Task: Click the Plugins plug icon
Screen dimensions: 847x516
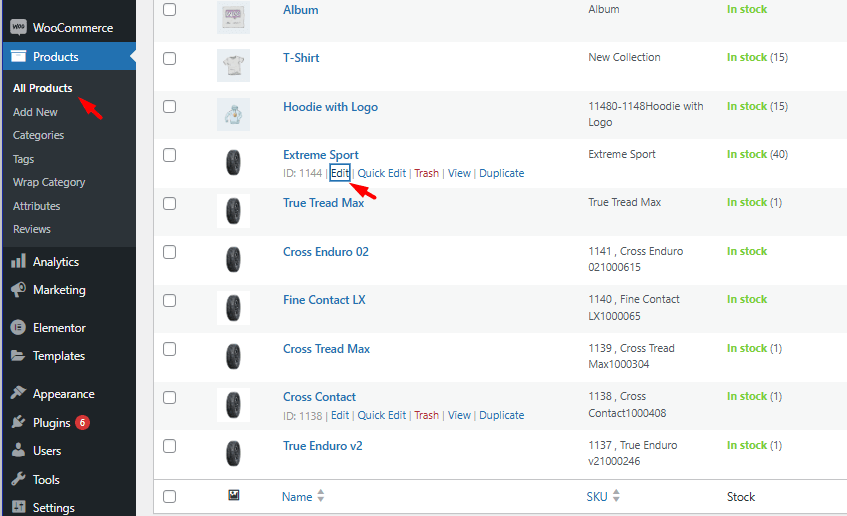Action: [18, 423]
